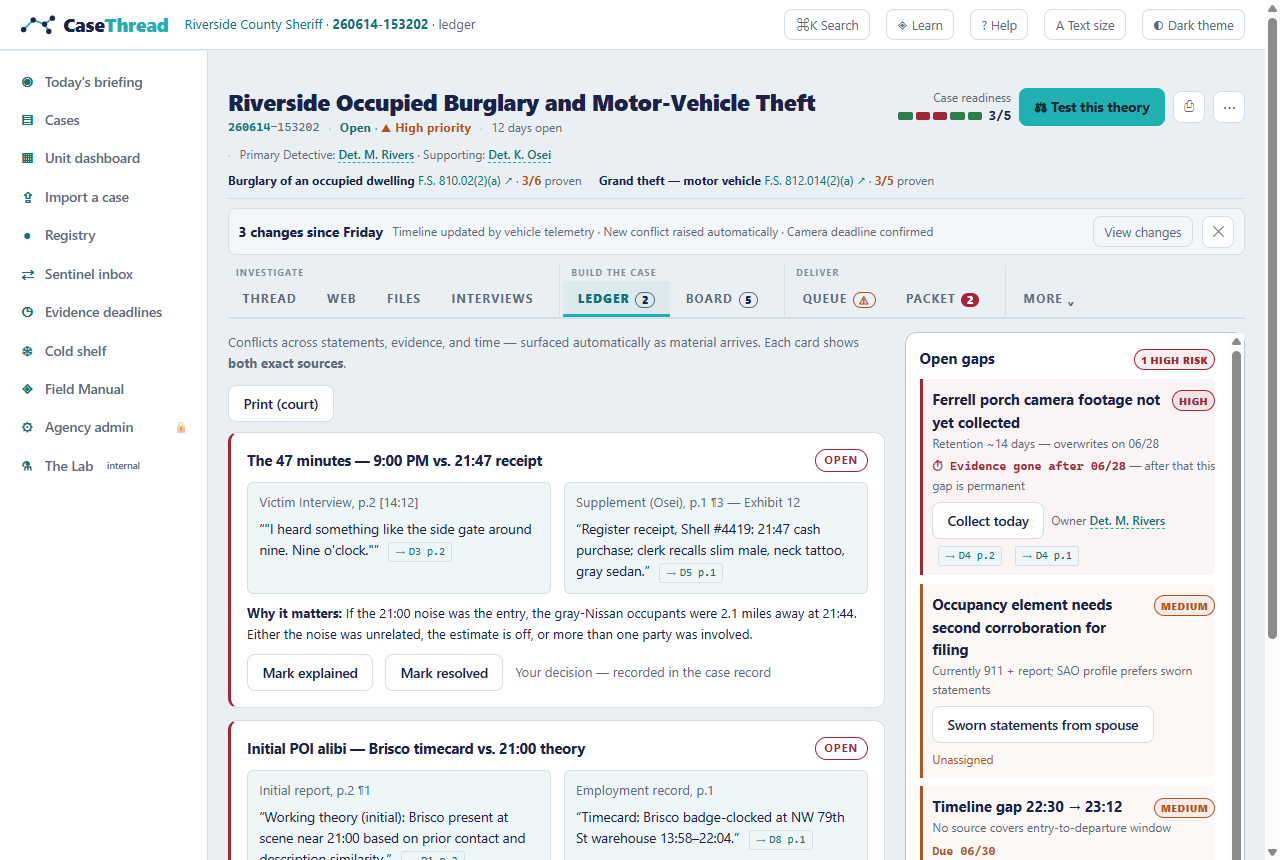Screen dimensions: 1280x860
Task: Click the Import a case icon
Action: (27, 197)
